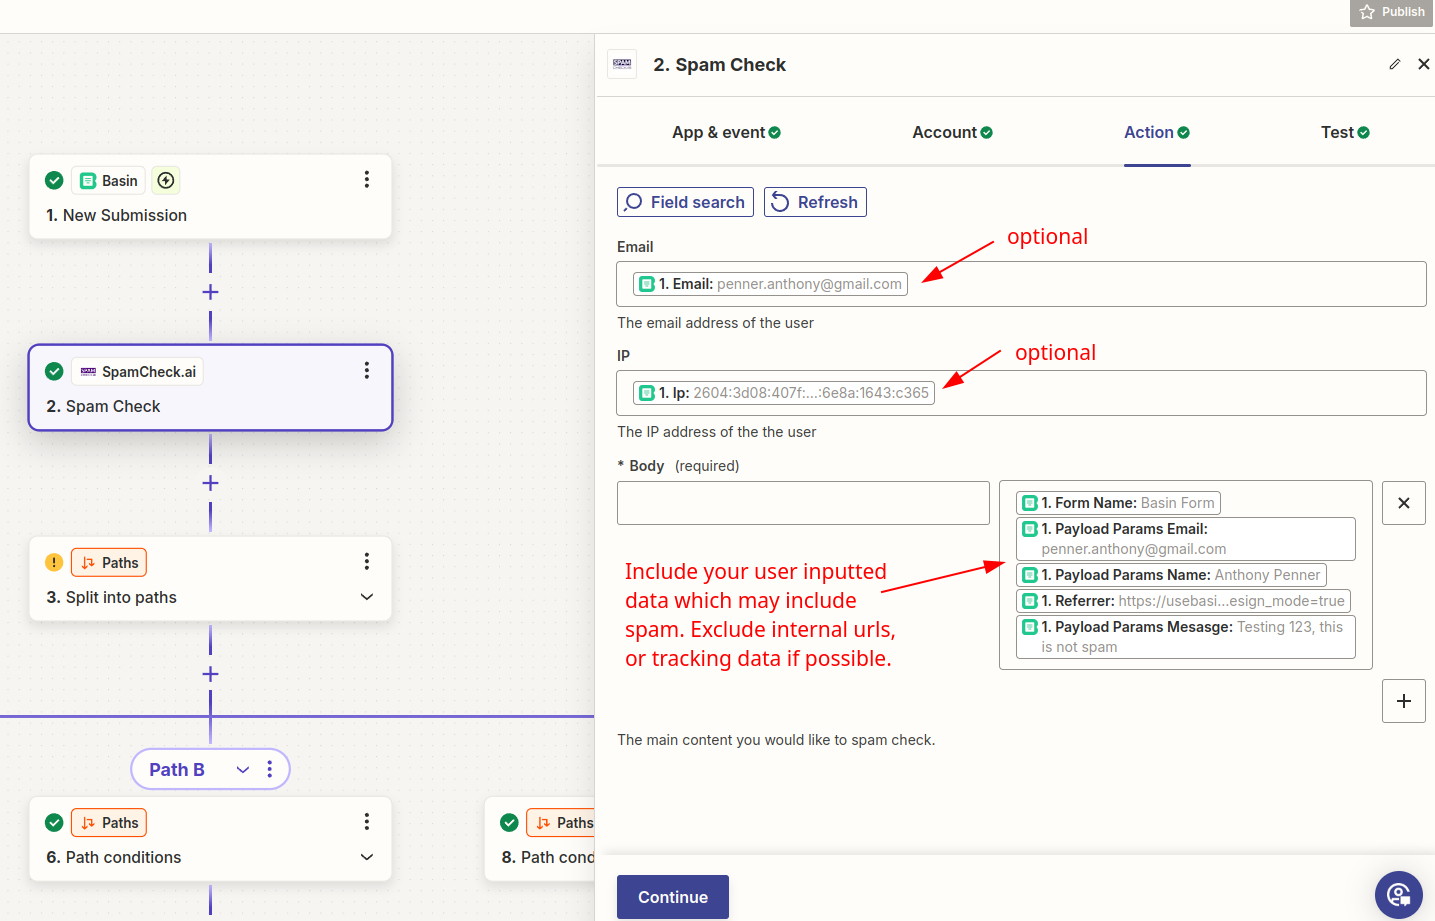1435x921 pixels.
Task: Open the Test tab
Action: [1345, 132]
